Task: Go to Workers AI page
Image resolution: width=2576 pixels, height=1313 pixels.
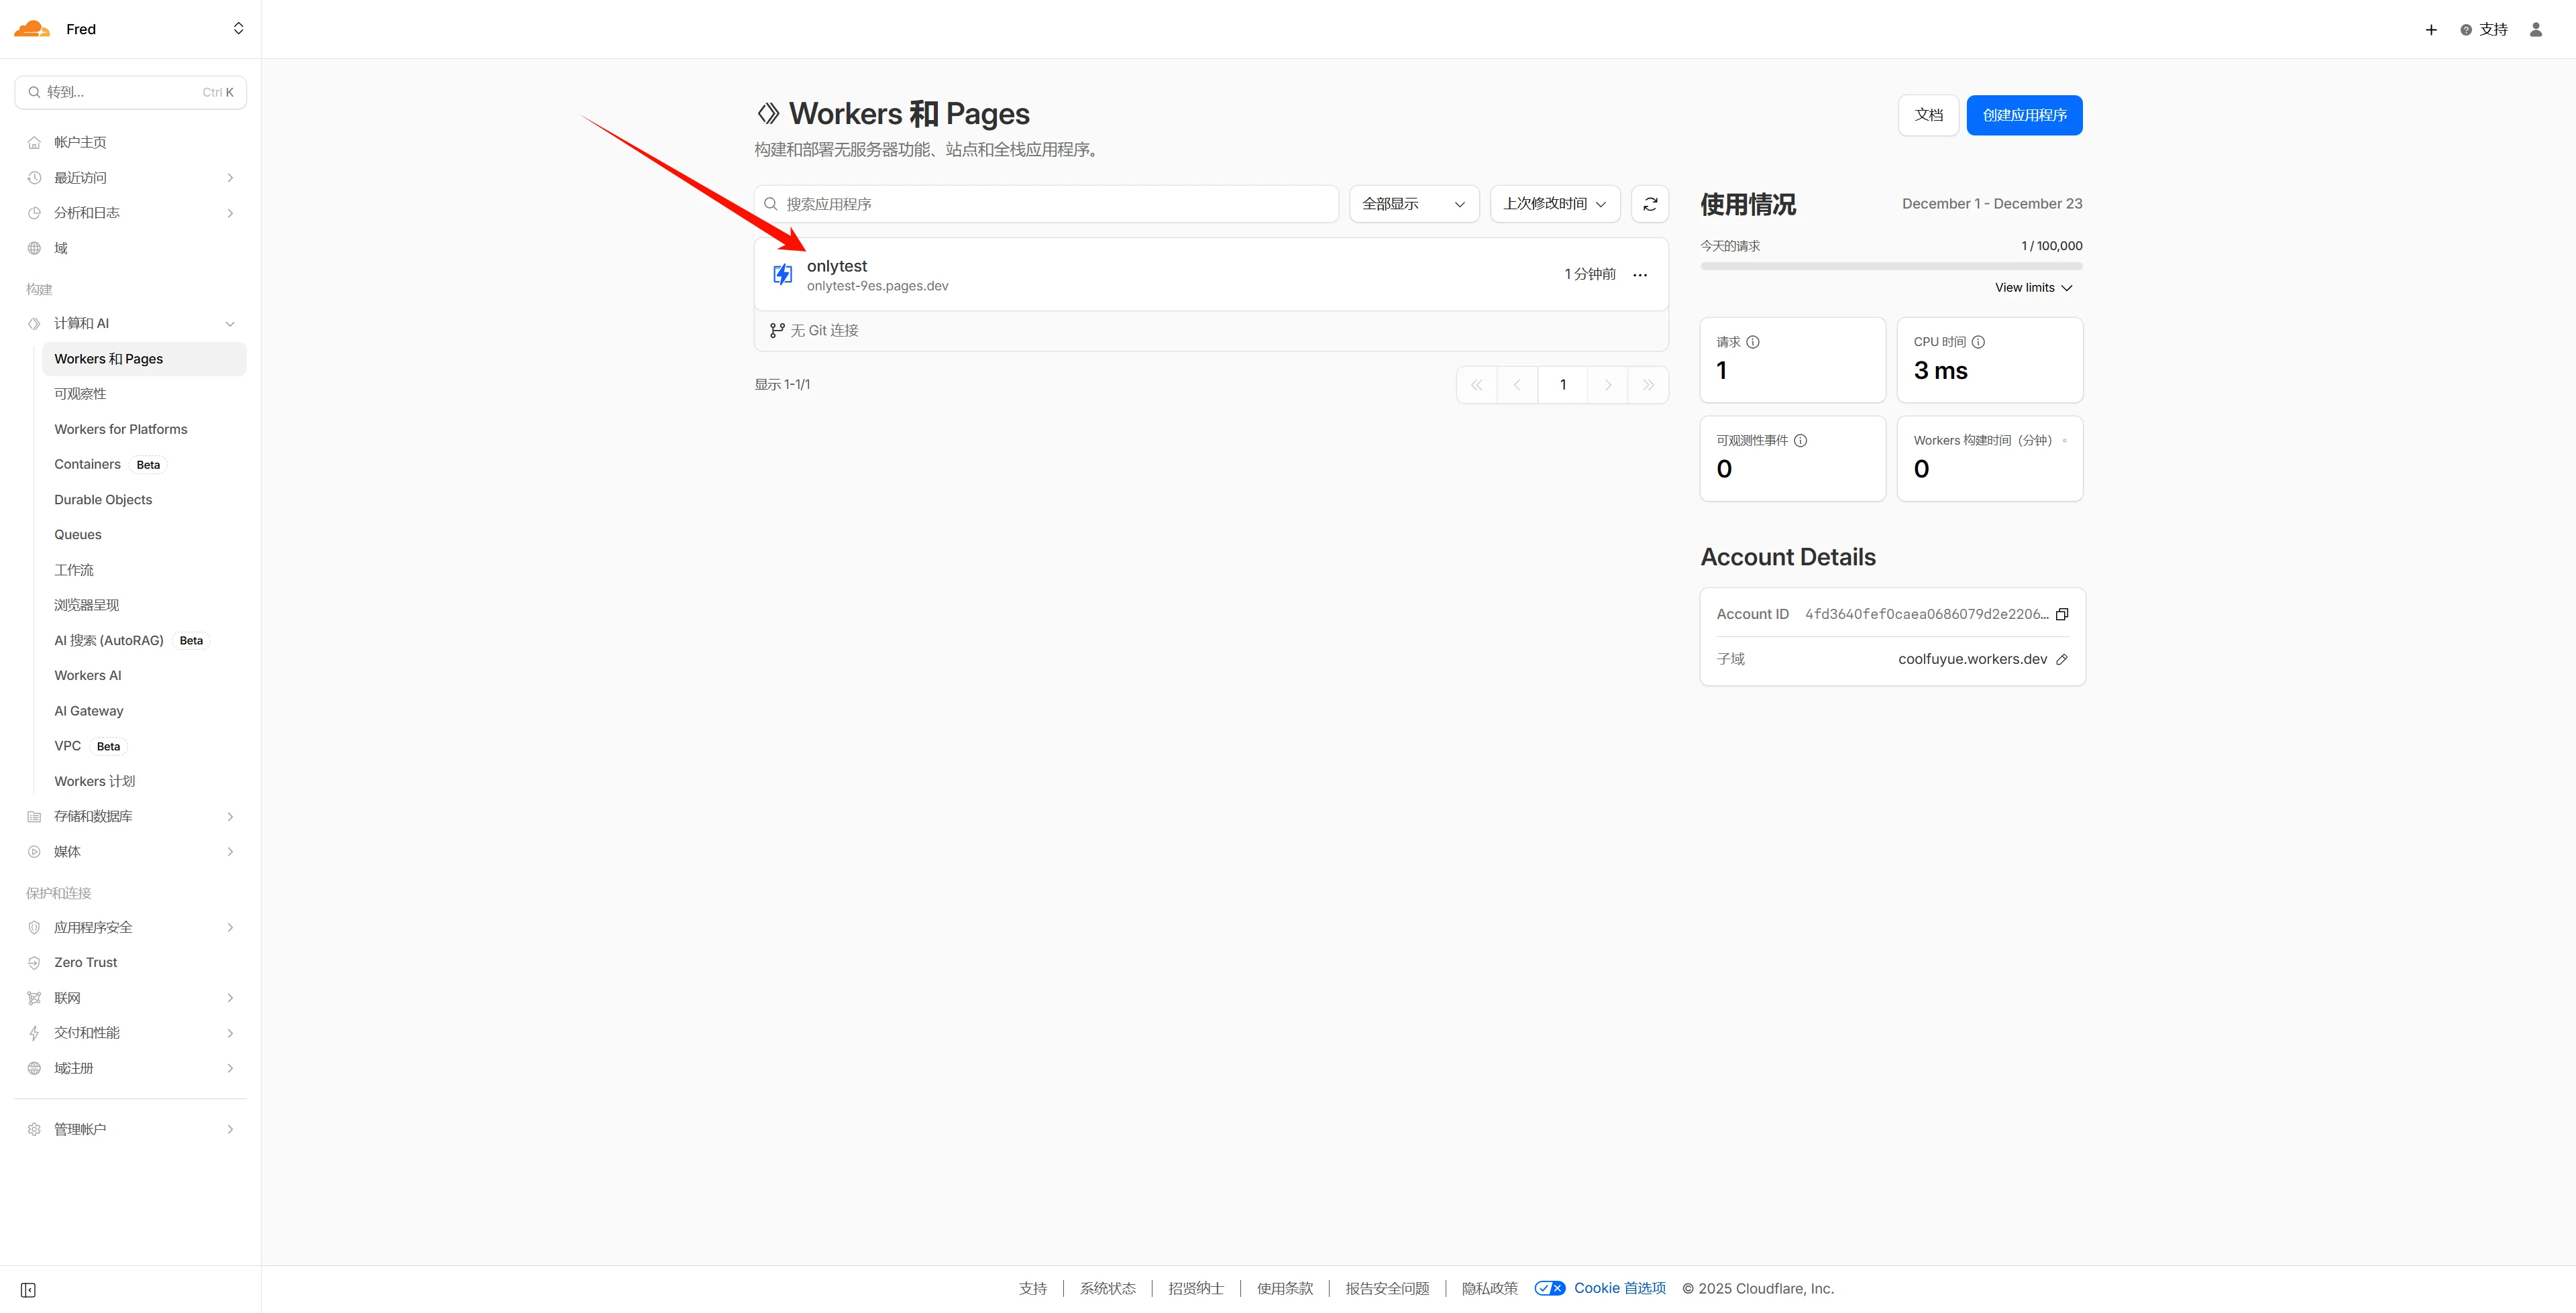Action: (x=88, y=676)
